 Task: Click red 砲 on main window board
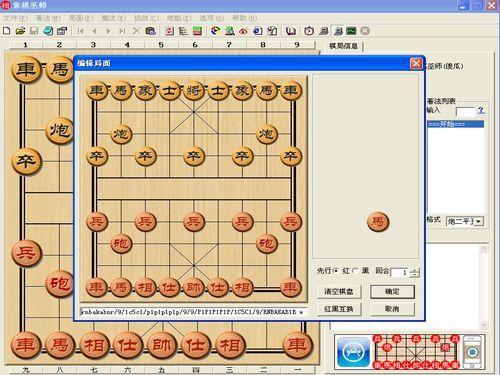59,284
